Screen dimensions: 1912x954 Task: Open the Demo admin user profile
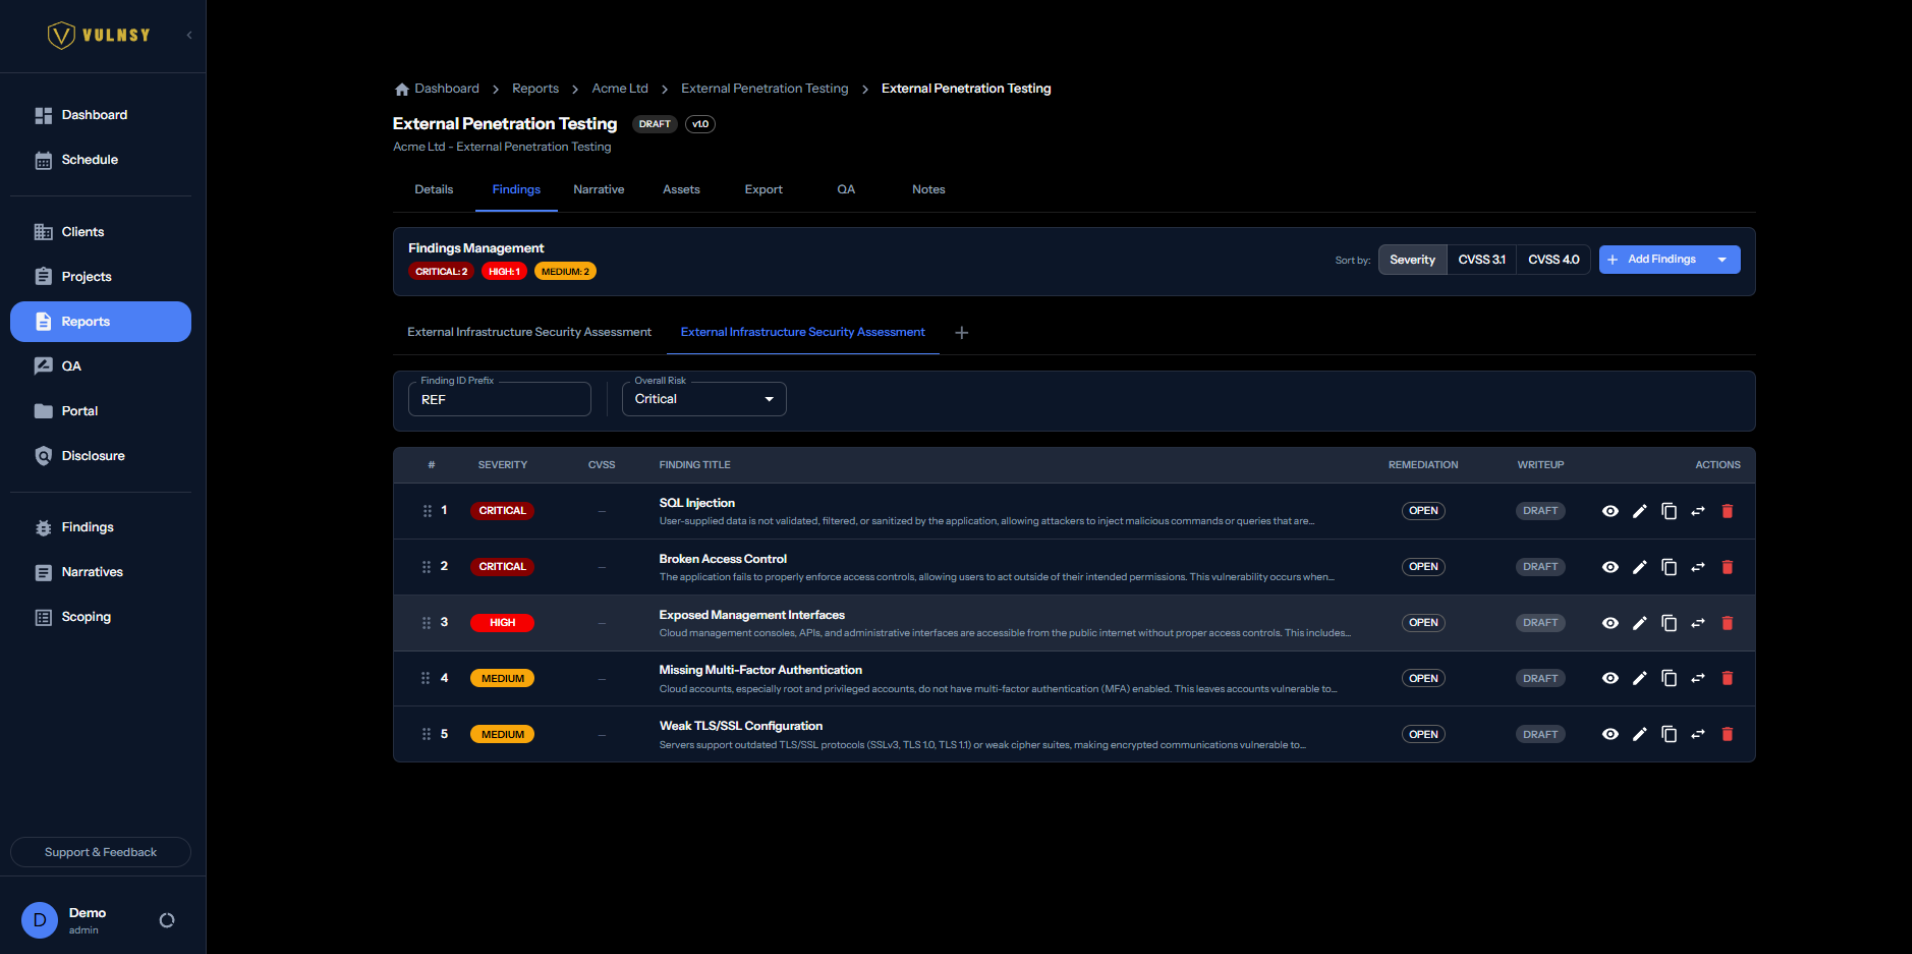pyautogui.click(x=64, y=920)
